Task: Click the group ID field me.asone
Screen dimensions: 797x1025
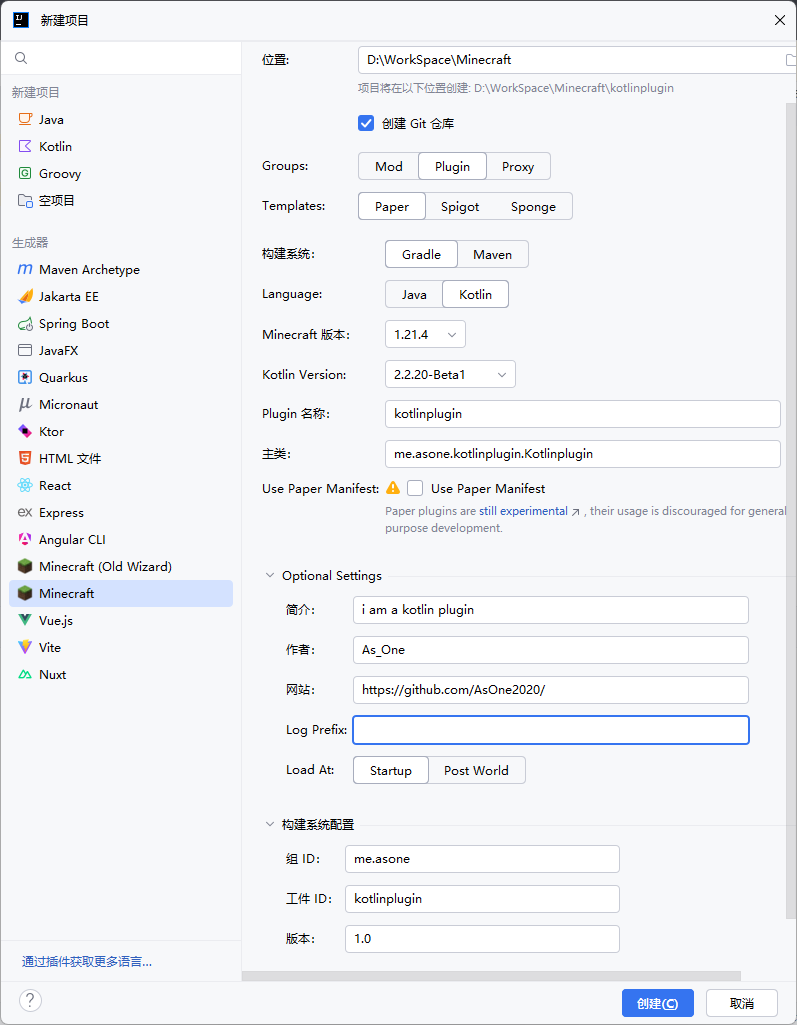Action: pos(482,859)
